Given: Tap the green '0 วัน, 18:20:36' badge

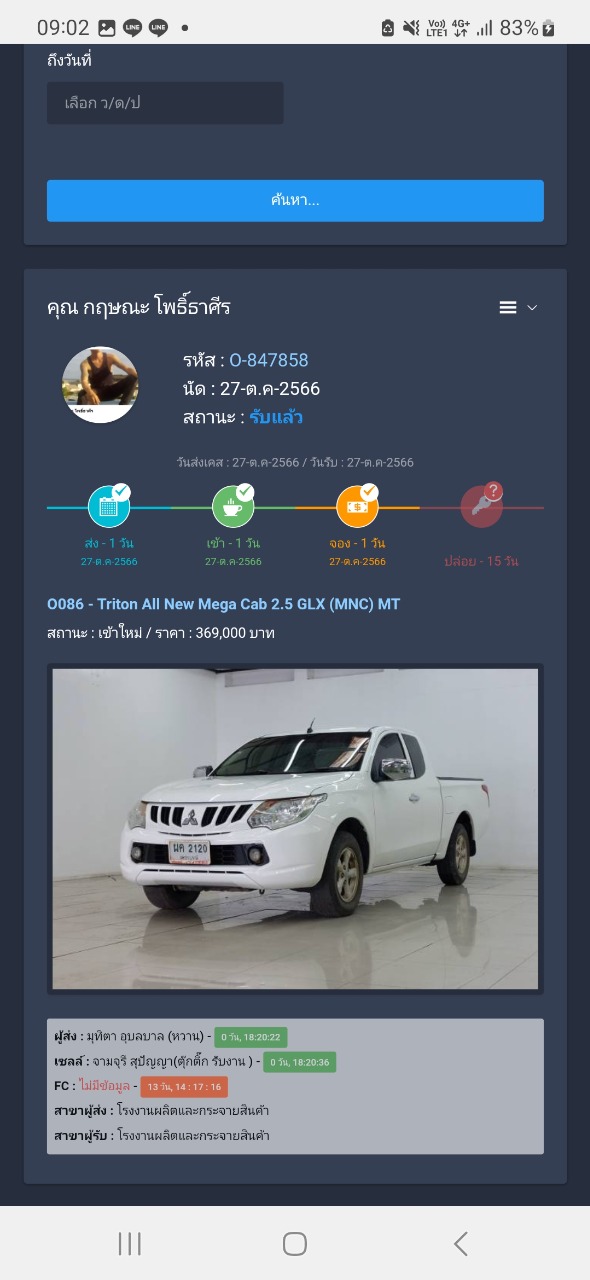Looking at the screenshot, I should point(300,1062).
